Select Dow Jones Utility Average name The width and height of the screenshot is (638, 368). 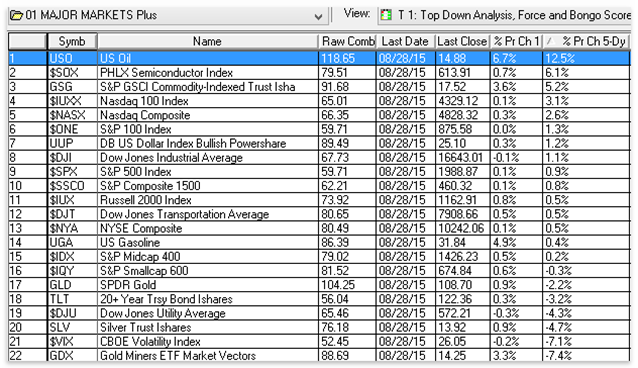coord(208,313)
